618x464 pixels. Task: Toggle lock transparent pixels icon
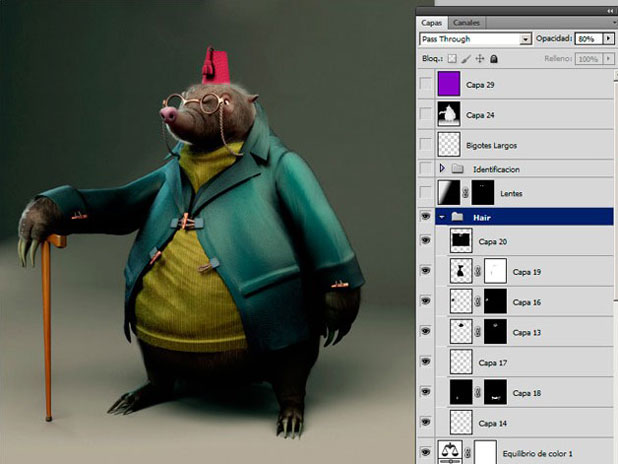pyautogui.click(x=452, y=59)
